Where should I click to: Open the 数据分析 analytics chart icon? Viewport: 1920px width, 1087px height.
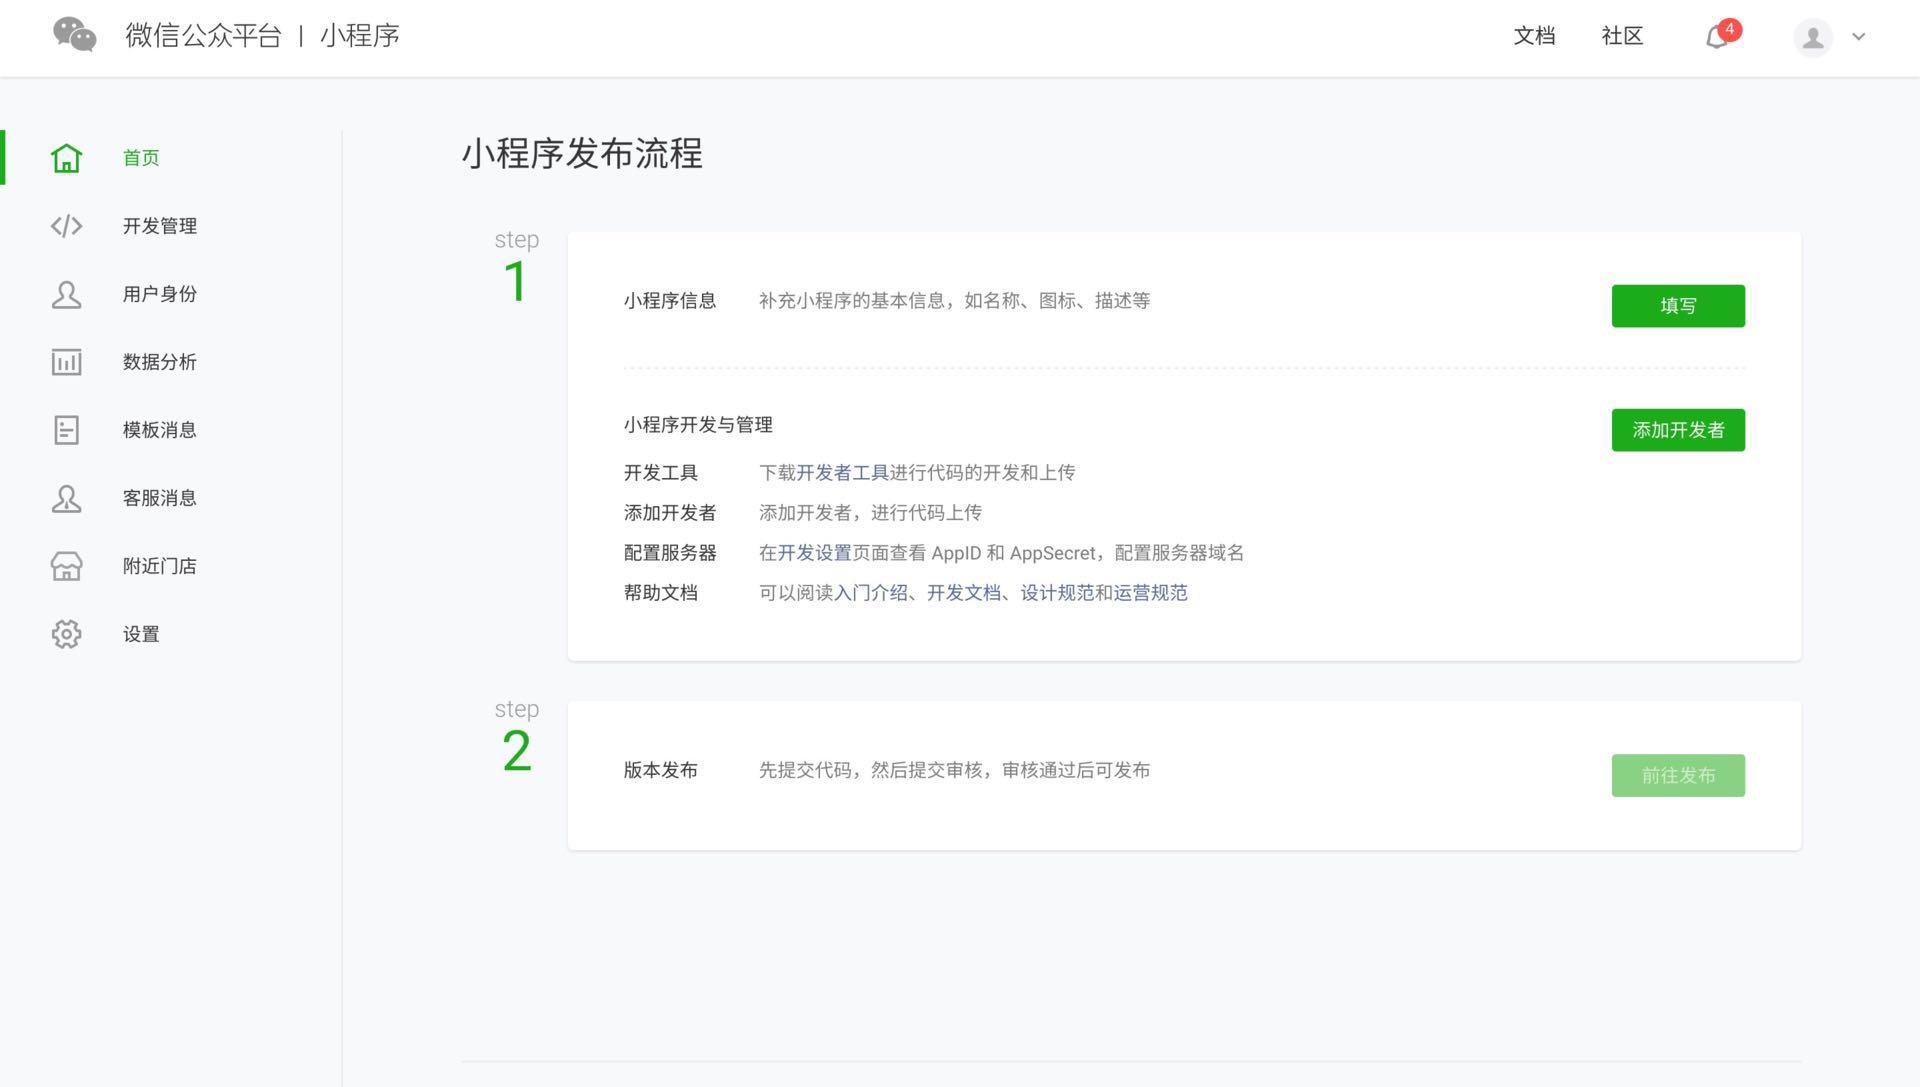(66, 361)
